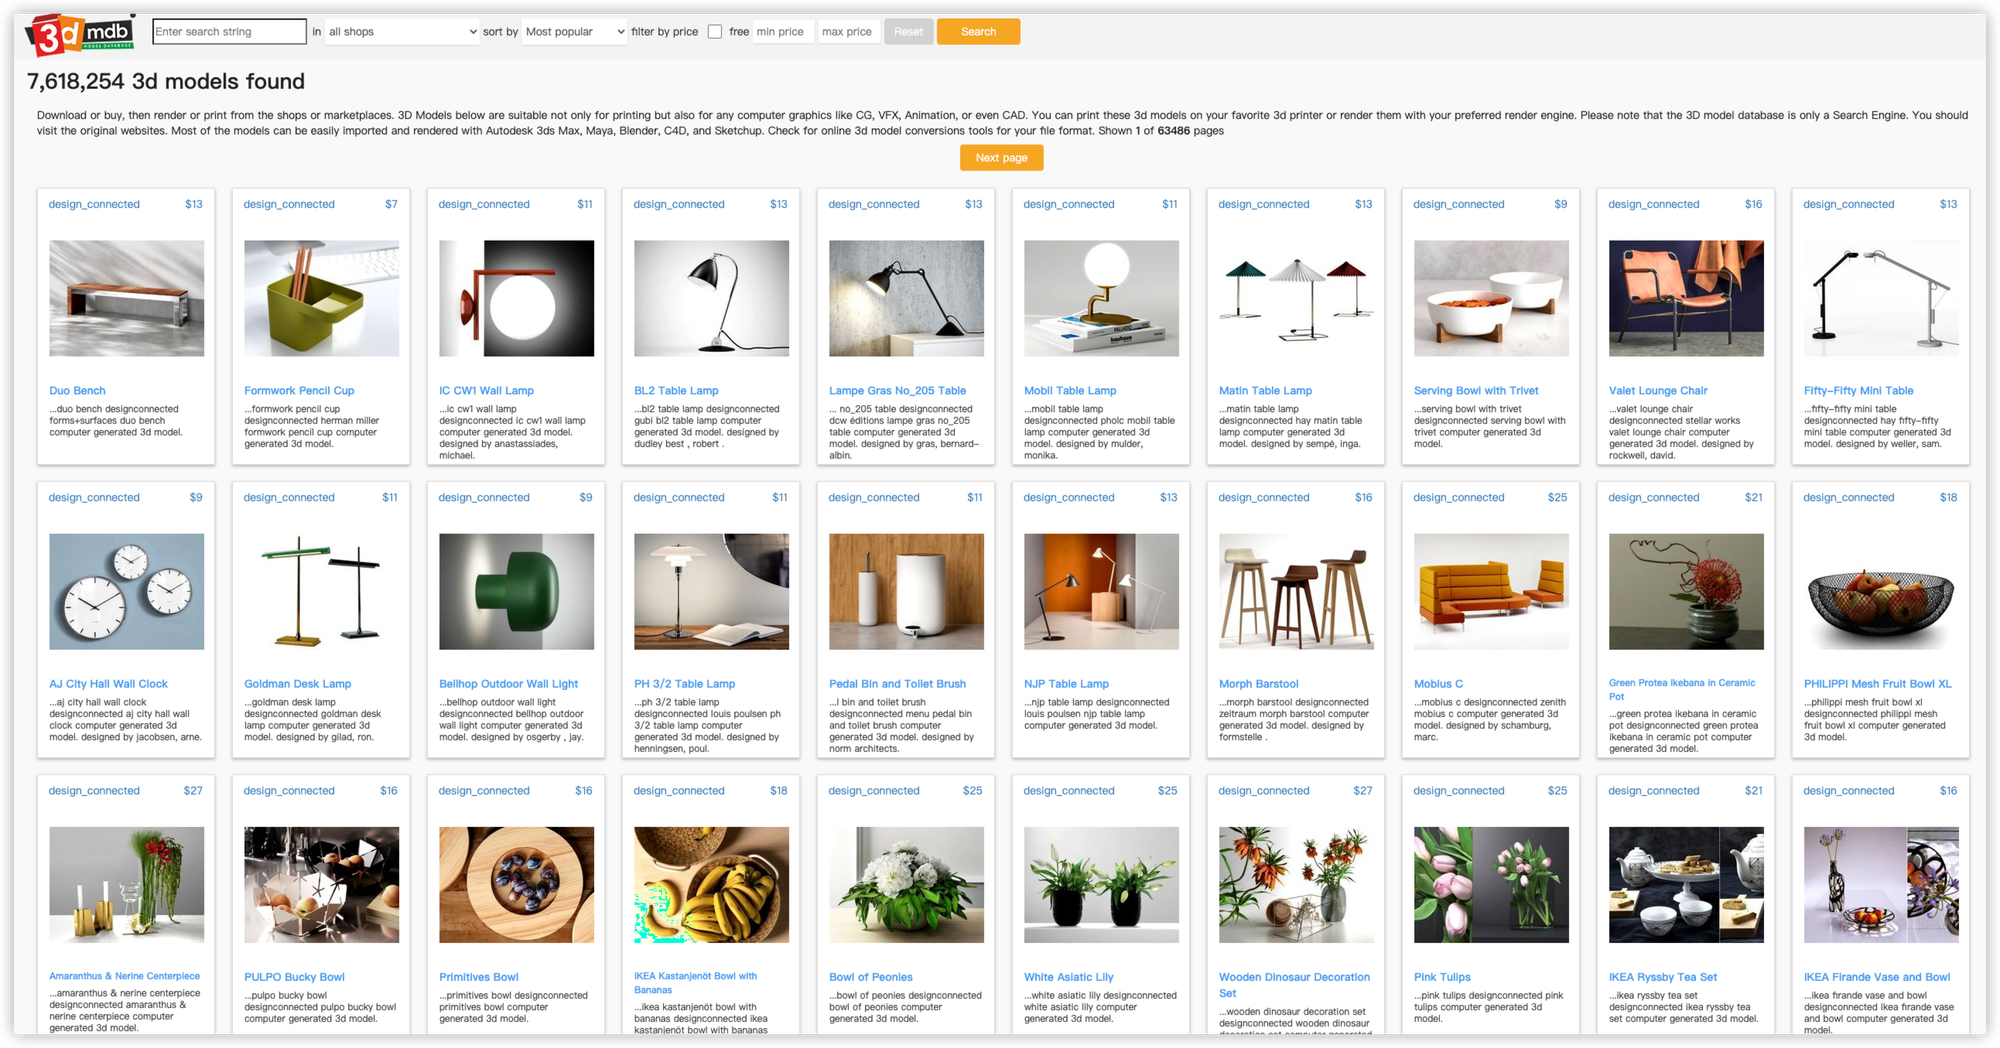
Task: View the Valet Lounge Chair model
Action: 1657,390
